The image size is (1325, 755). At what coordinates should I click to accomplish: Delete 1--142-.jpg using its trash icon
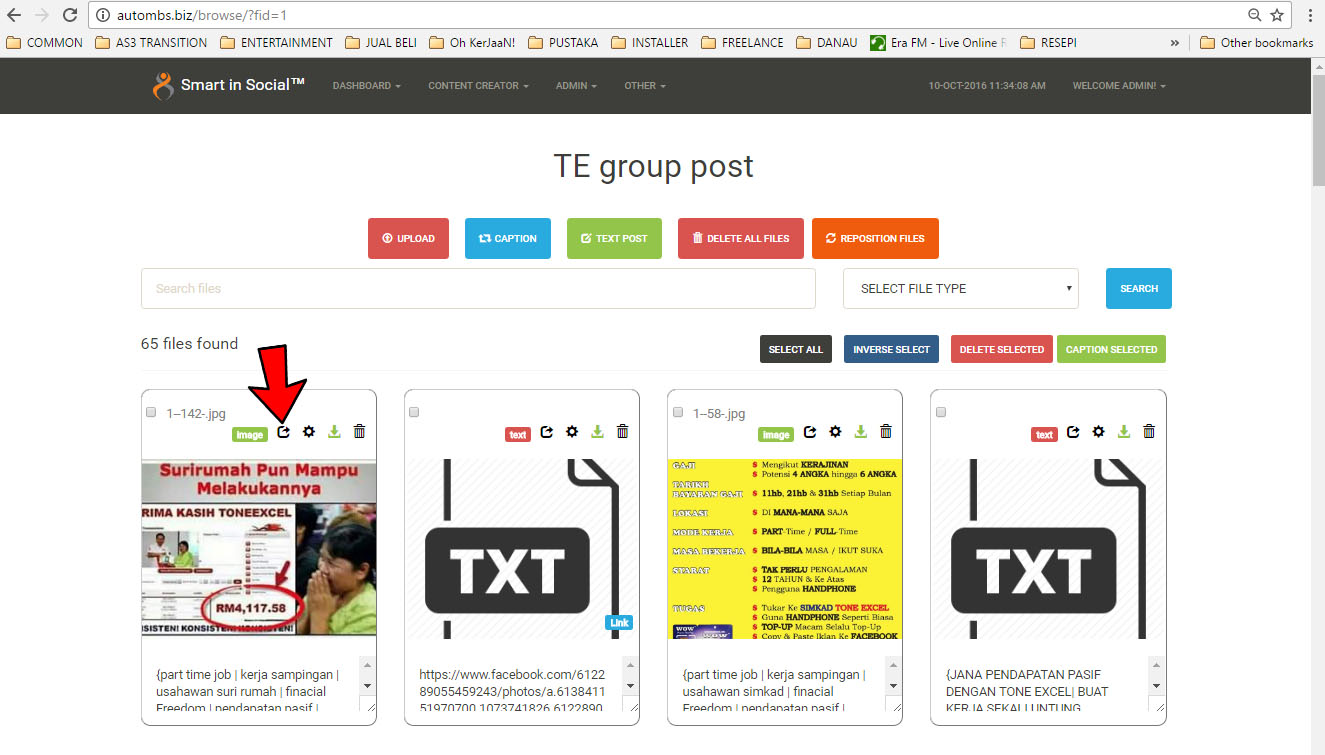359,432
